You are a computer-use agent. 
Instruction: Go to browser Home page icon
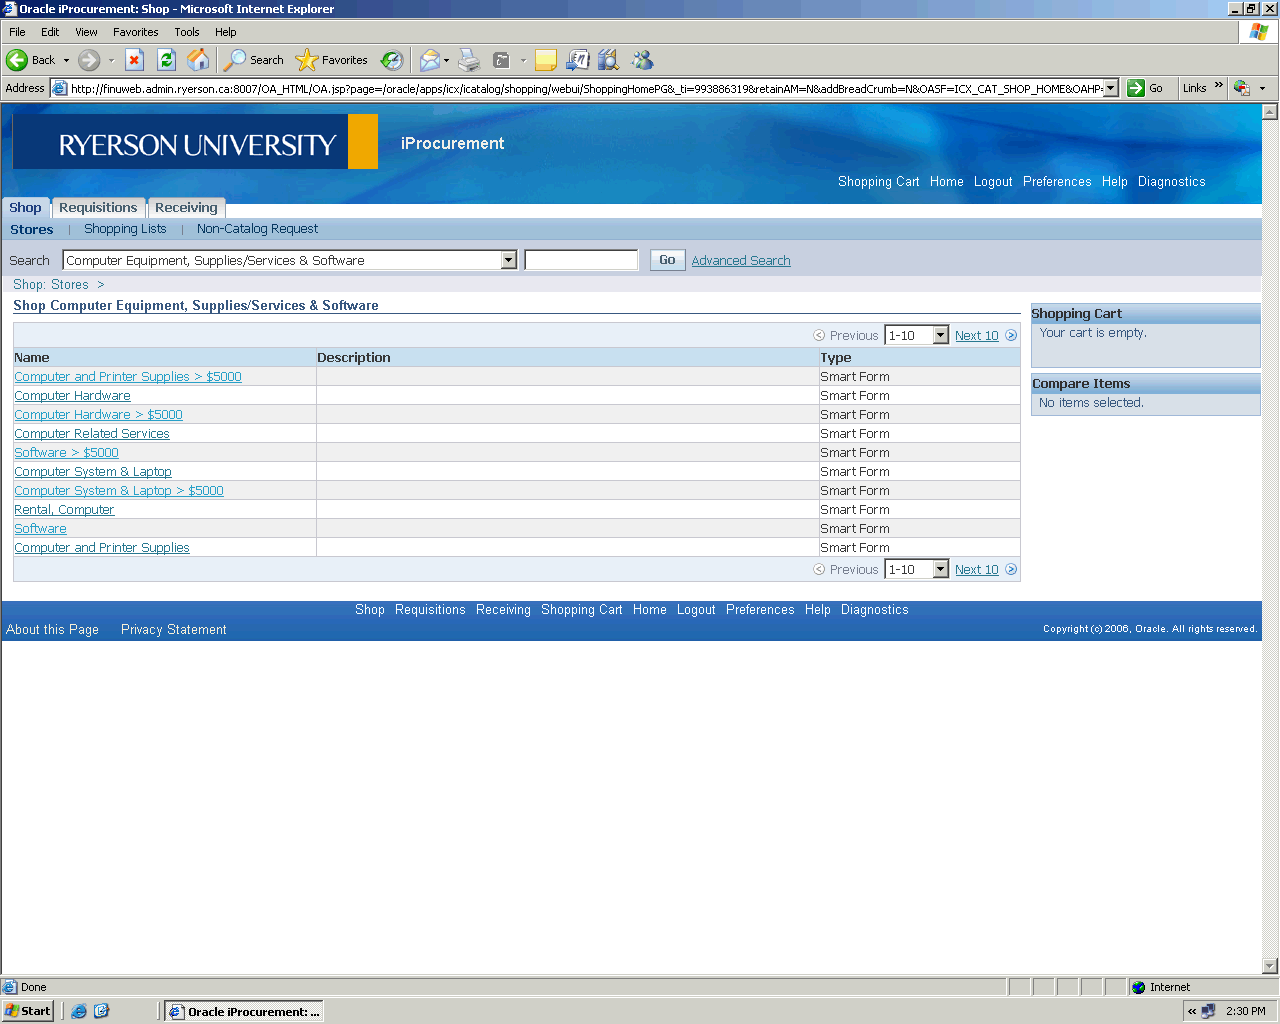[198, 60]
